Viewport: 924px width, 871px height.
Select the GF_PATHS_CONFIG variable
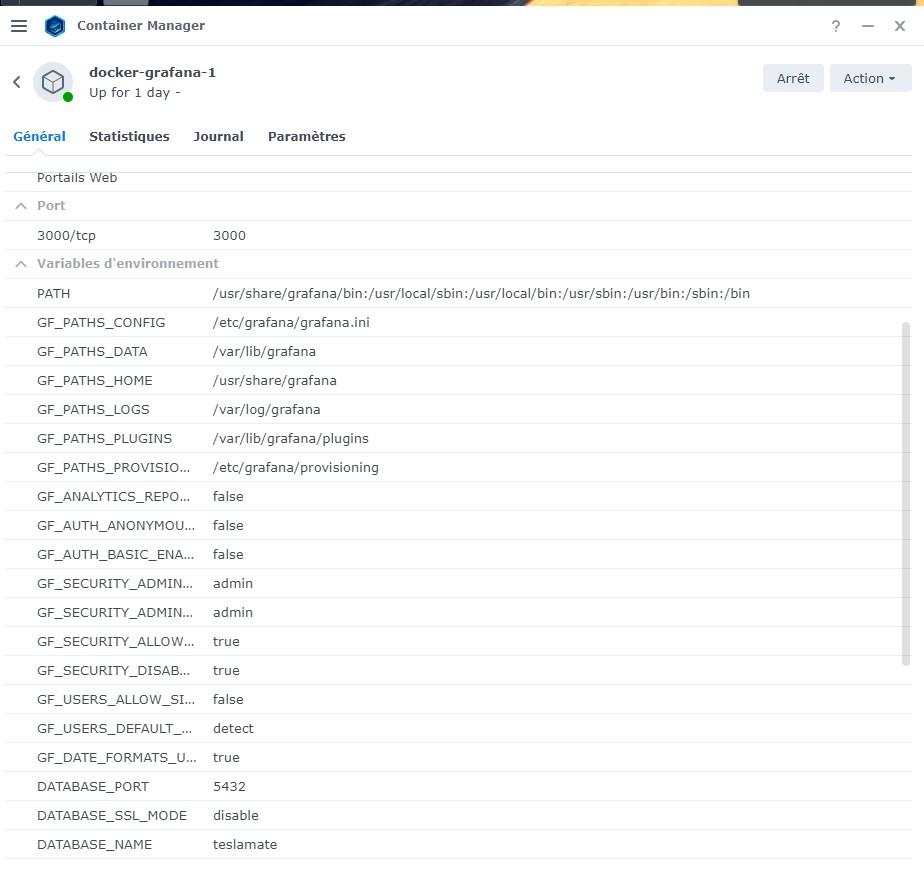pyautogui.click(x=101, y=323)
